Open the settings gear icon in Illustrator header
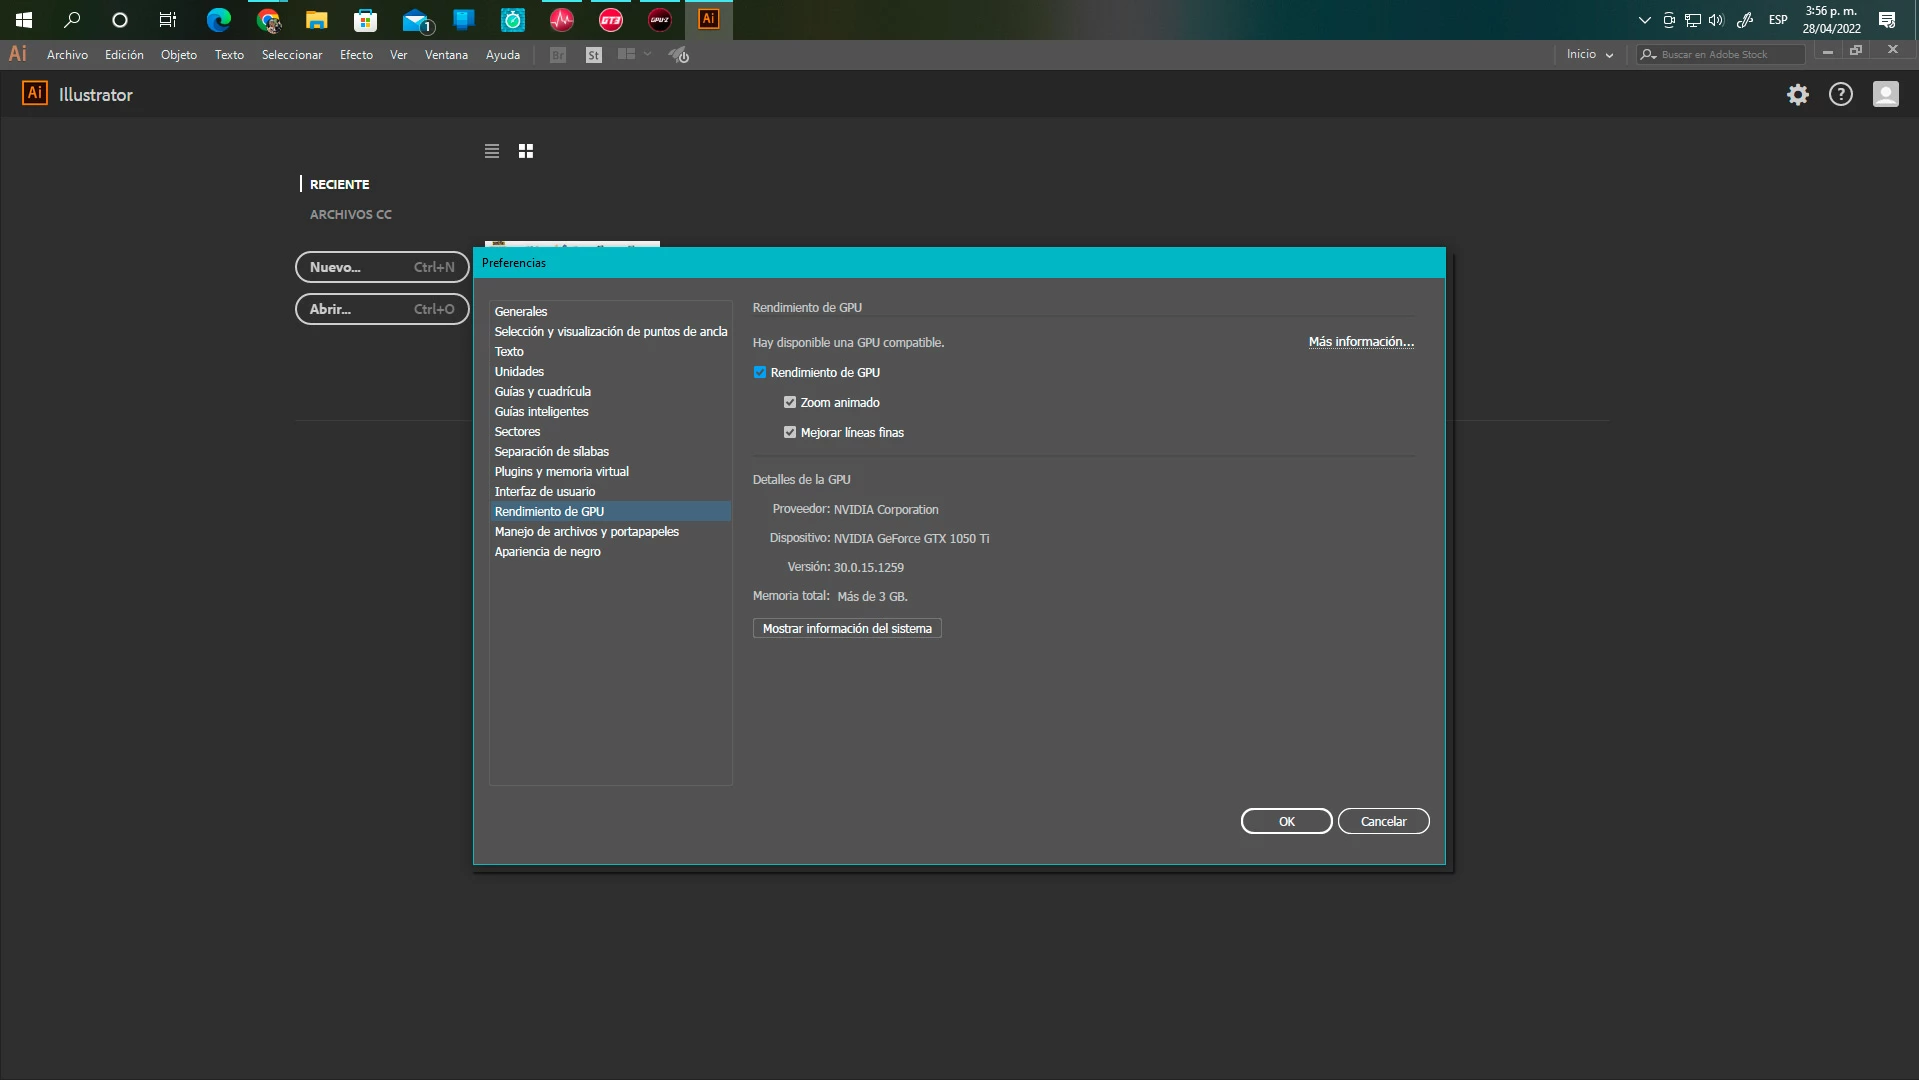1919x1080 pixels. (x=1798, y=94)
